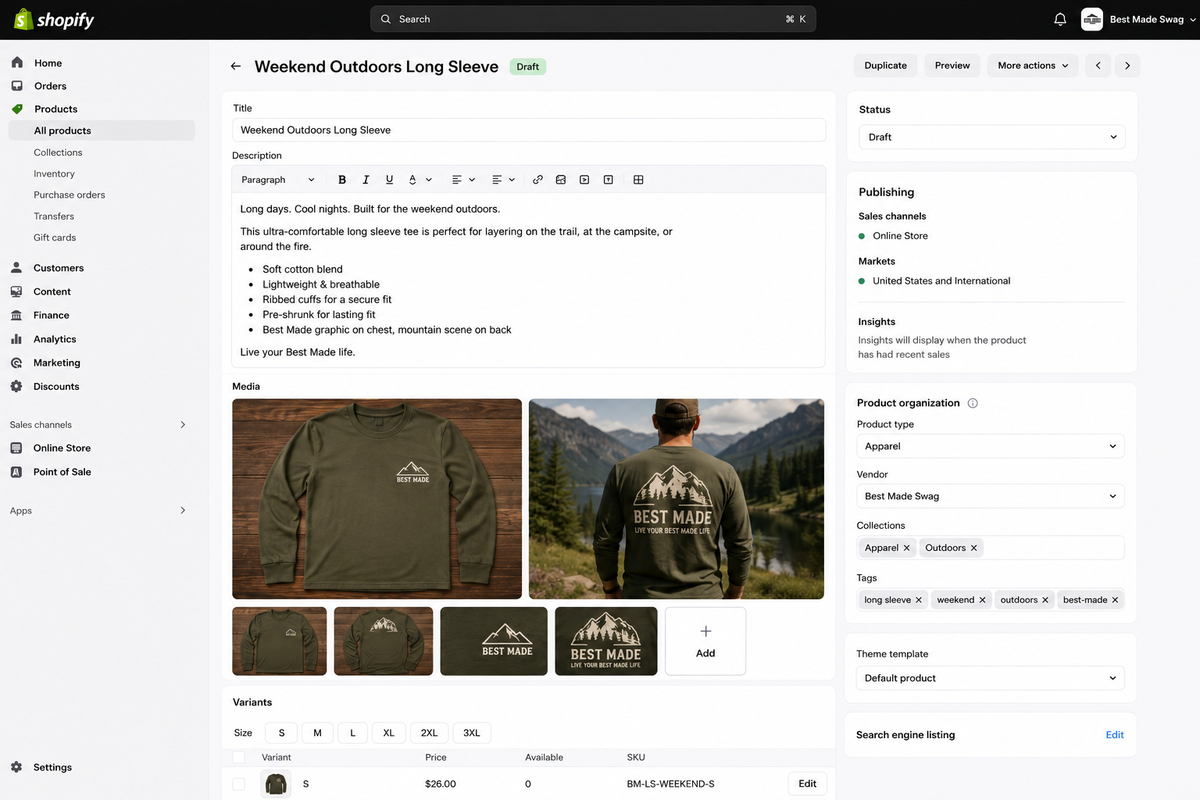
Task: Click the product Title input field
Action: 529,130
